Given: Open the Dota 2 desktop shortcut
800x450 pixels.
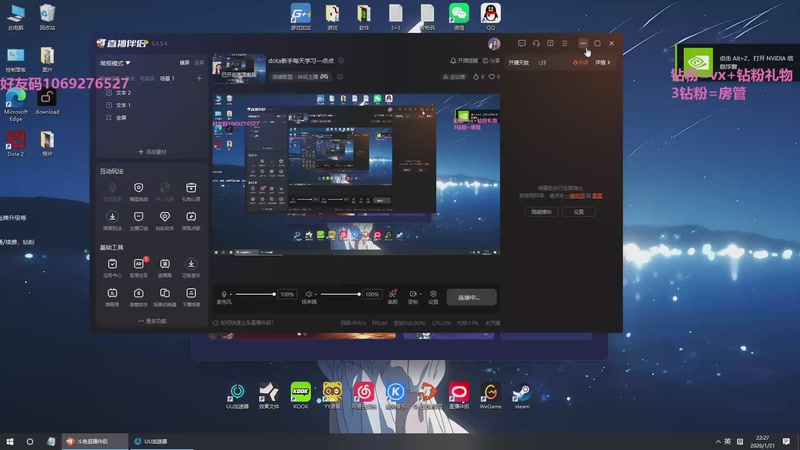Looking at the screenshot, I should (15, 143).
